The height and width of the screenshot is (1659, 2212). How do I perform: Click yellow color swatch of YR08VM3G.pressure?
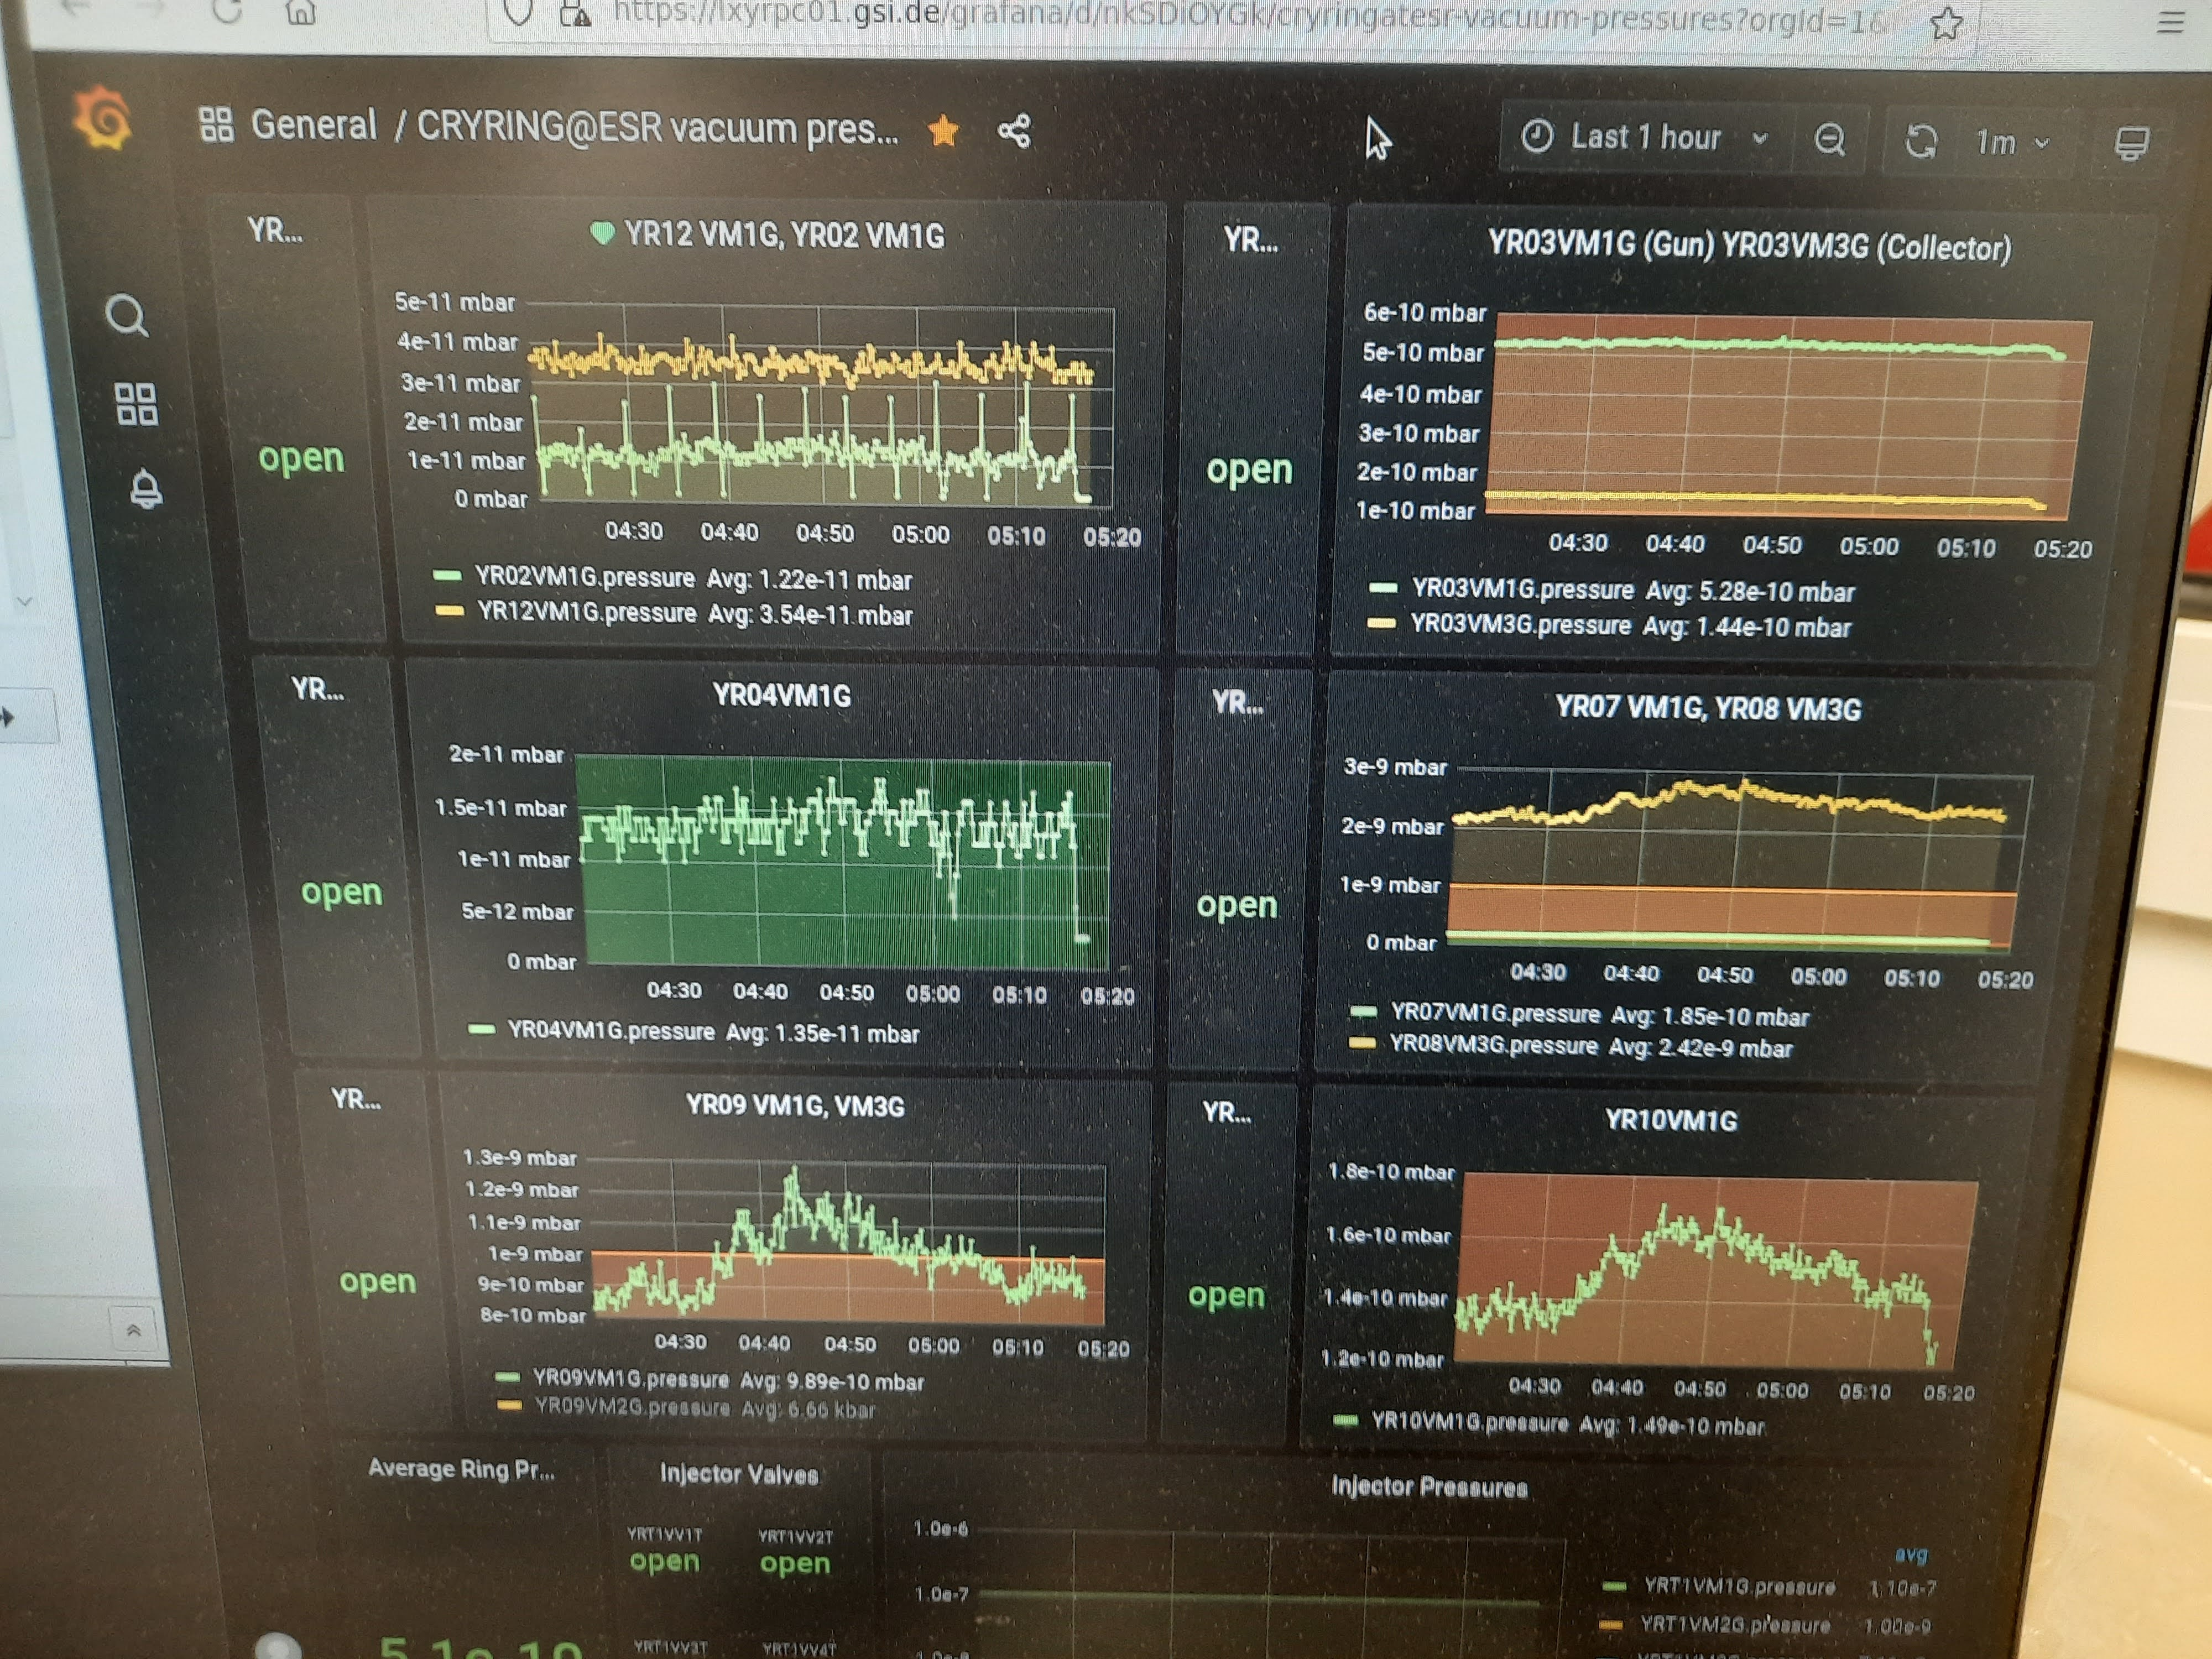[1361, 1044]
